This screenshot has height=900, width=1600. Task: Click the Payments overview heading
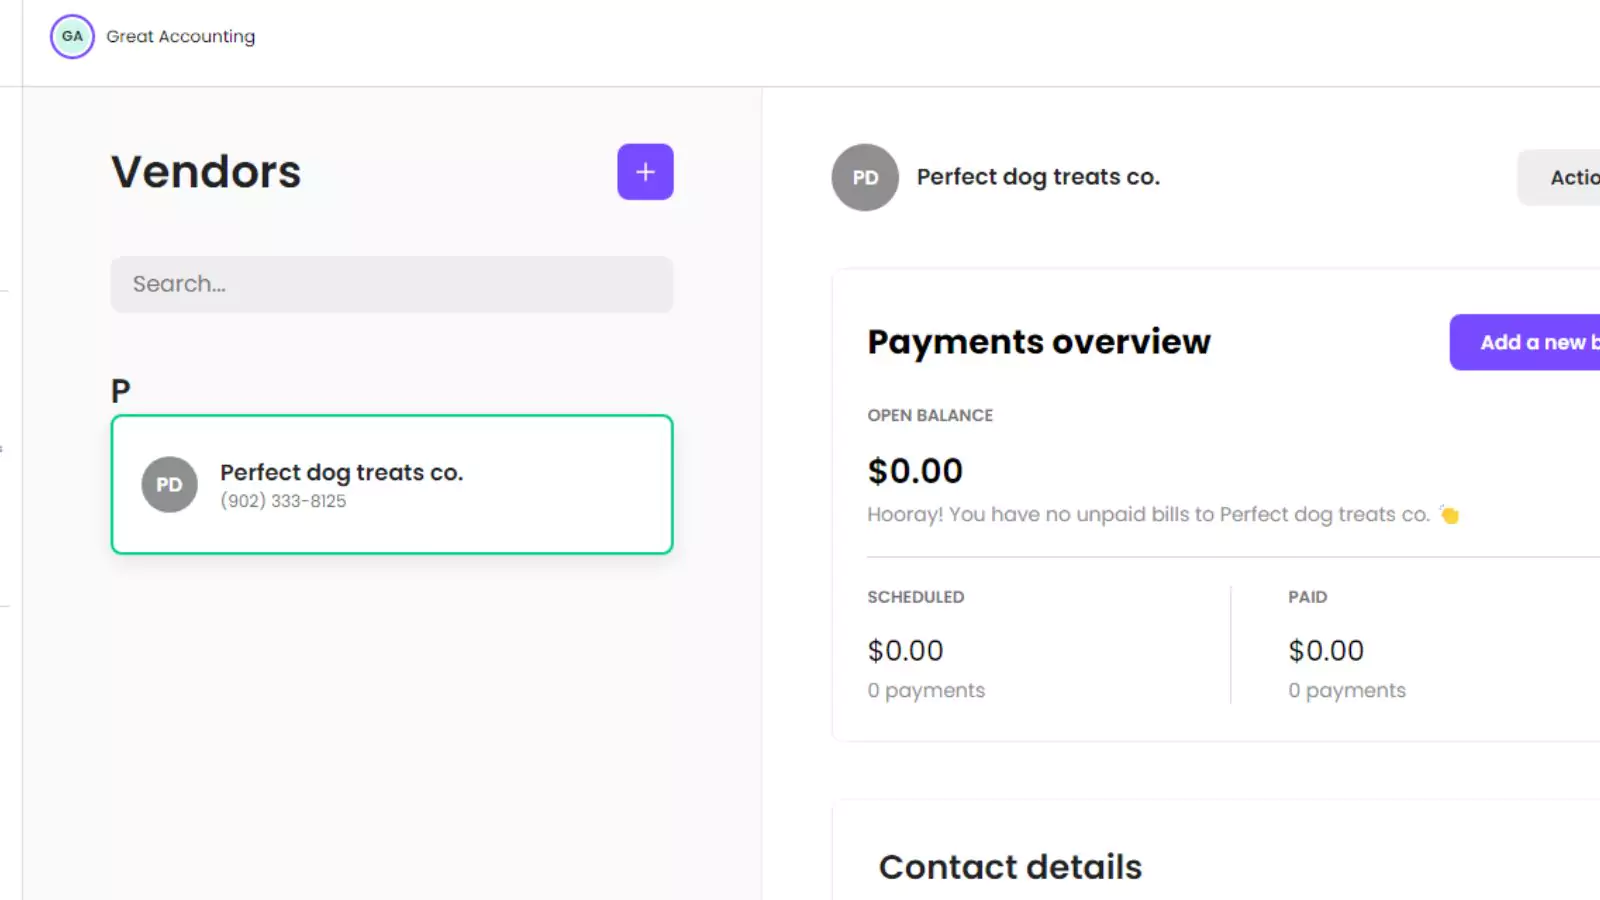coord(1039,342)
